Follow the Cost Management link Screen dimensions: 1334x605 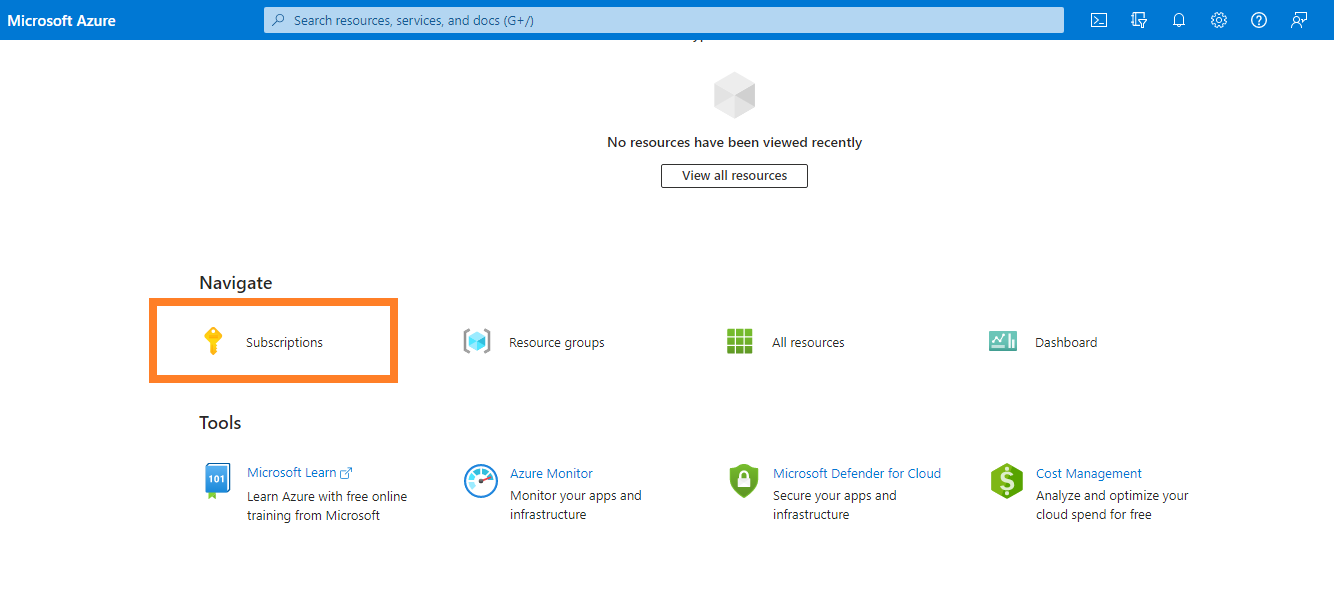pos(1088,474)
